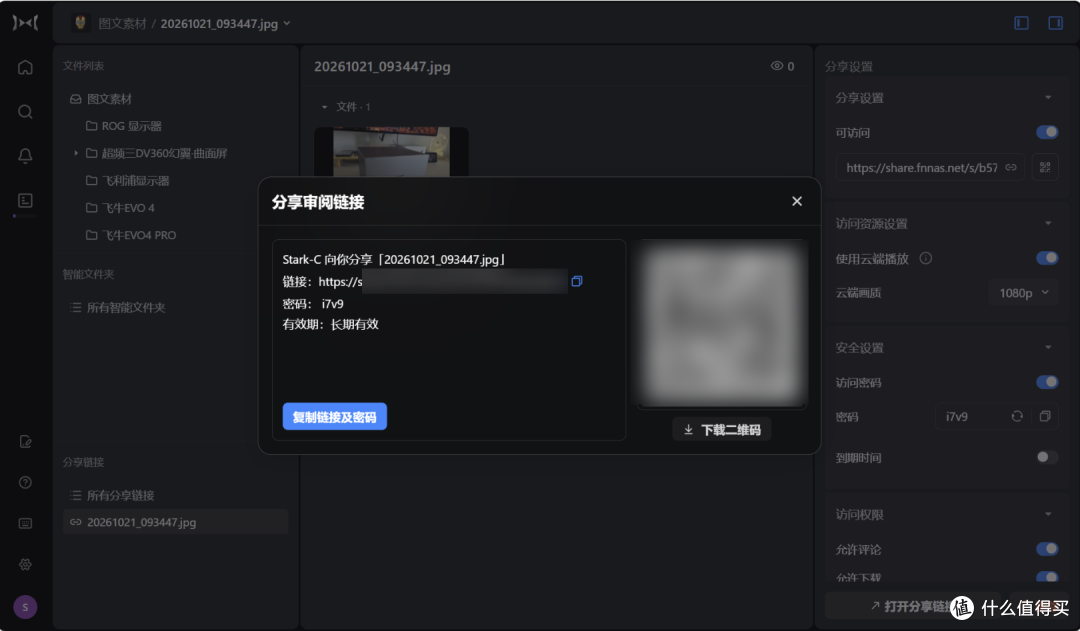Open the 1080p 云端画质 dropdown

[x=1024, y=293]
